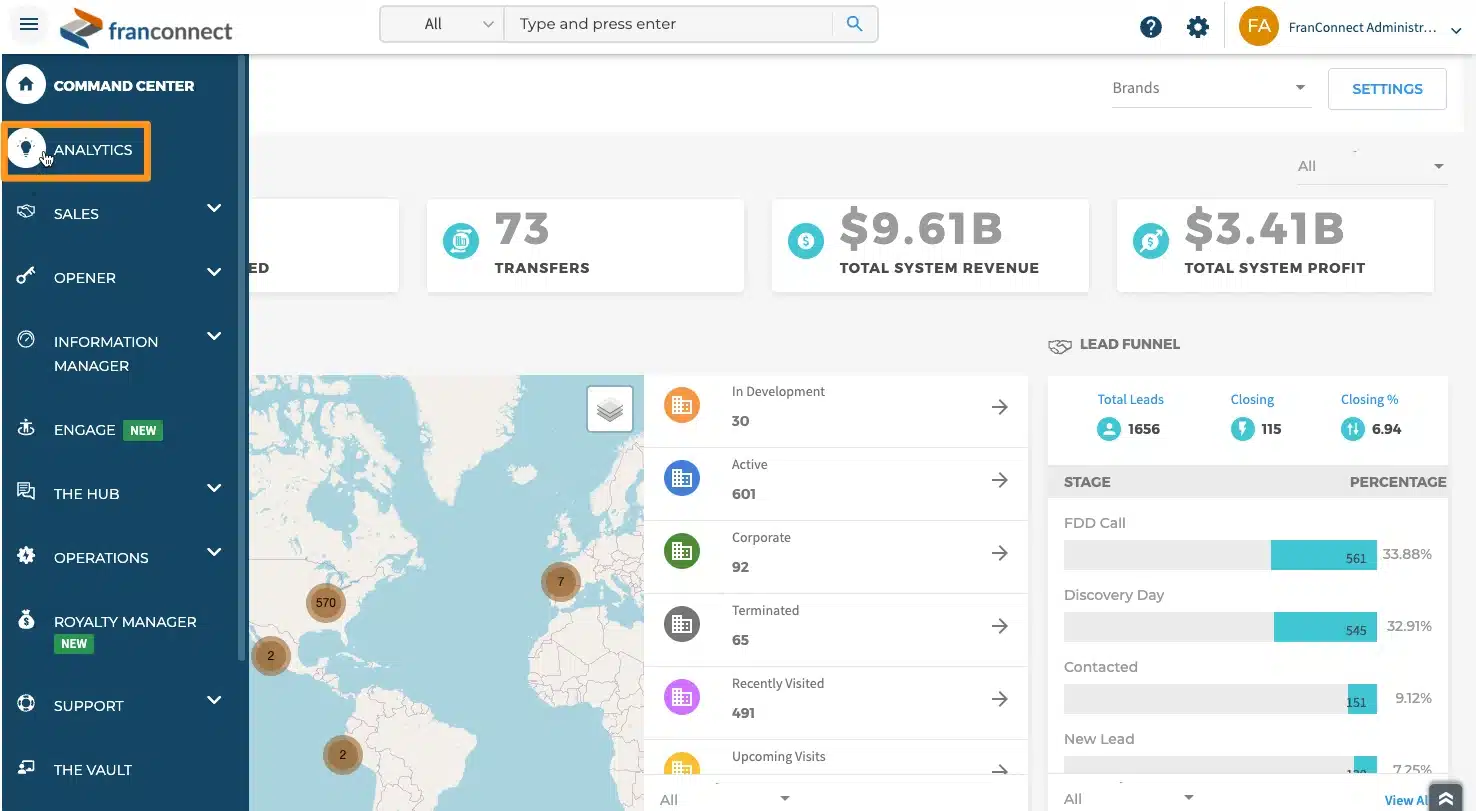
Task: Open the search scope All dropdown
Action: coord(443,24)
